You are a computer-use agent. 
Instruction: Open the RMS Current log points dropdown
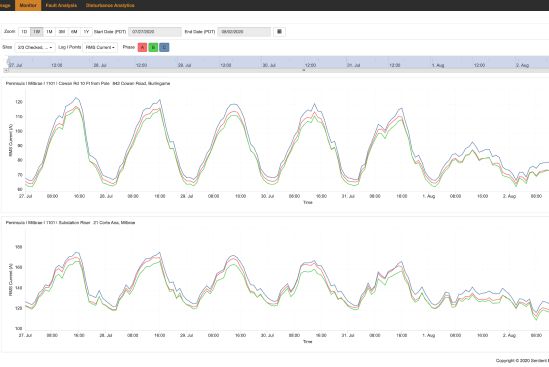[x=100, y=47]
